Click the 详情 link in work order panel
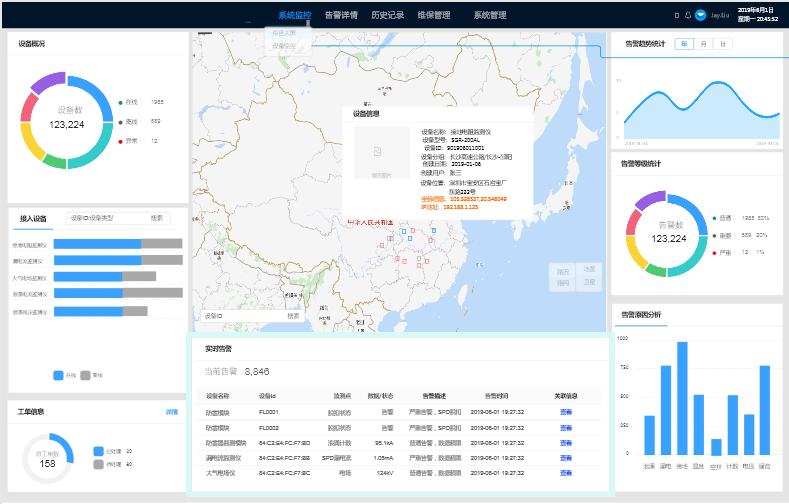The height and width of the screenshot is (504, 789). click(171, 411)
